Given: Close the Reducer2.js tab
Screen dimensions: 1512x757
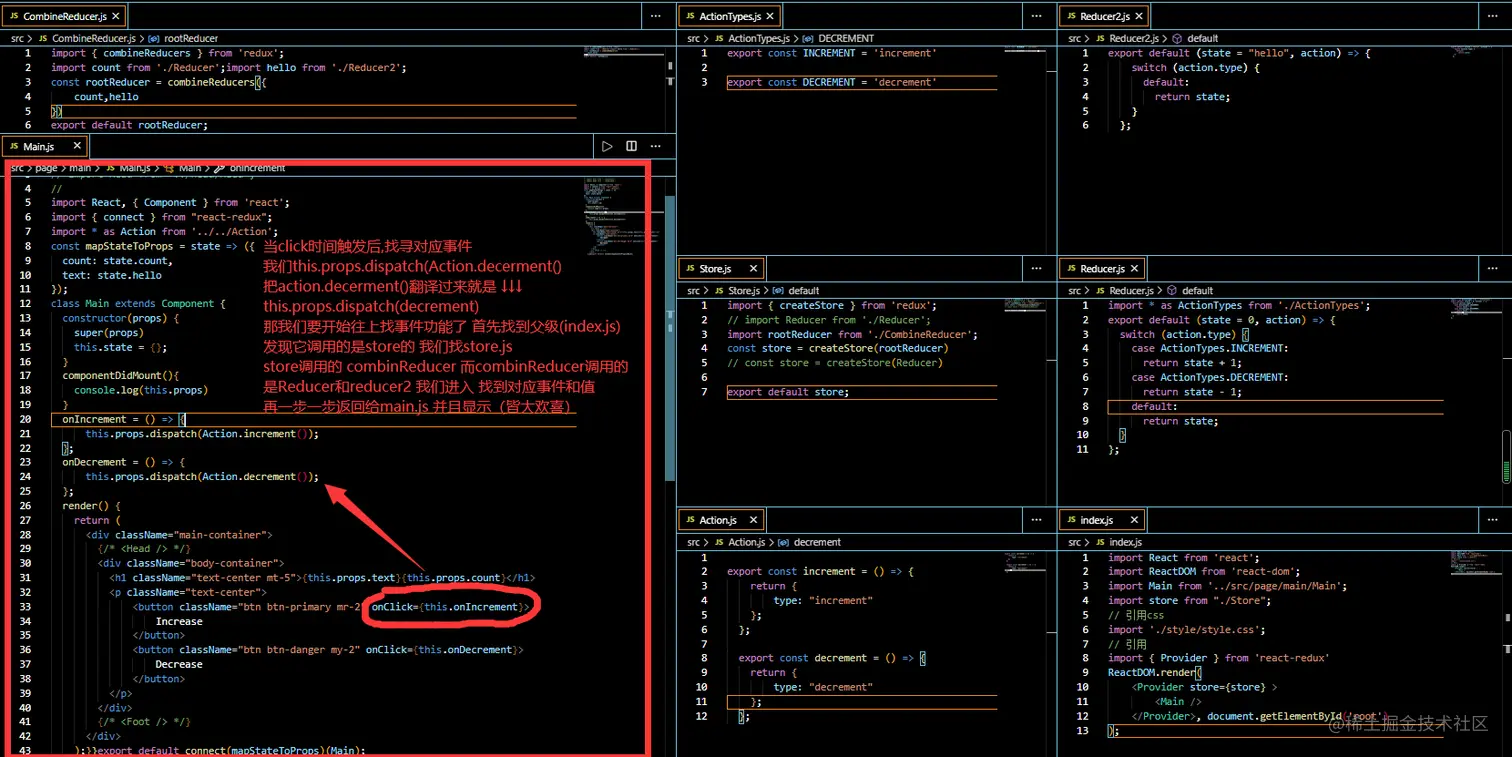Looking at the screenshot, I should click(x=1139, y=17).
